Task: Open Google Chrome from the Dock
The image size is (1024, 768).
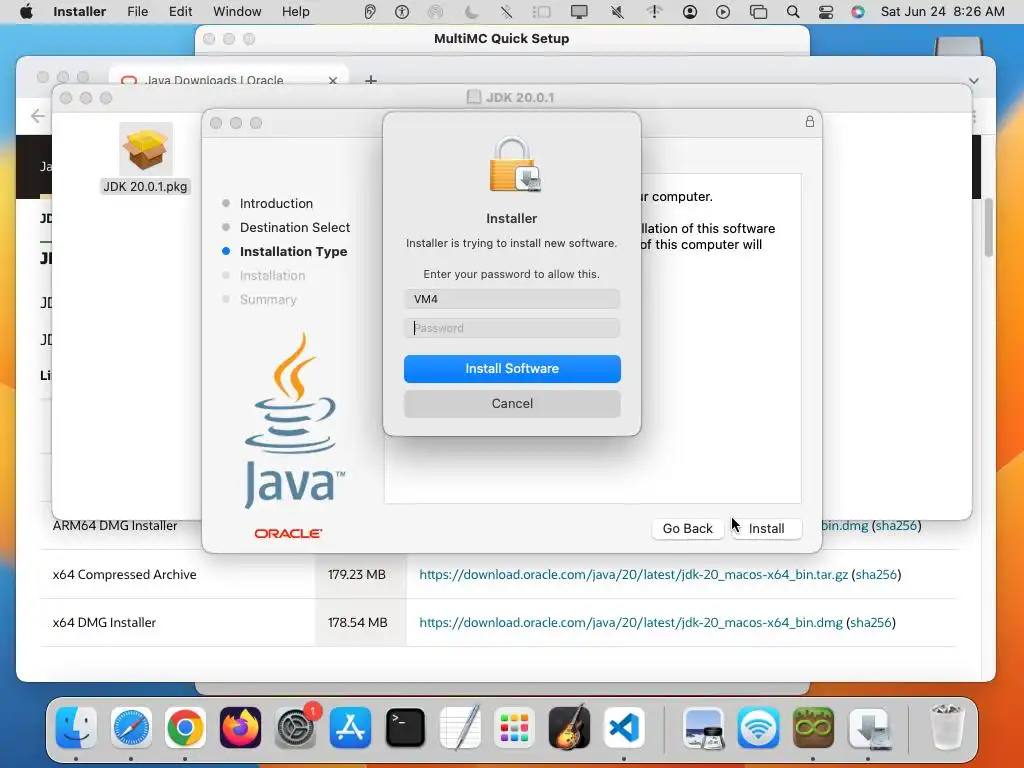Action: pyautogui.click(x=185, y=728)
